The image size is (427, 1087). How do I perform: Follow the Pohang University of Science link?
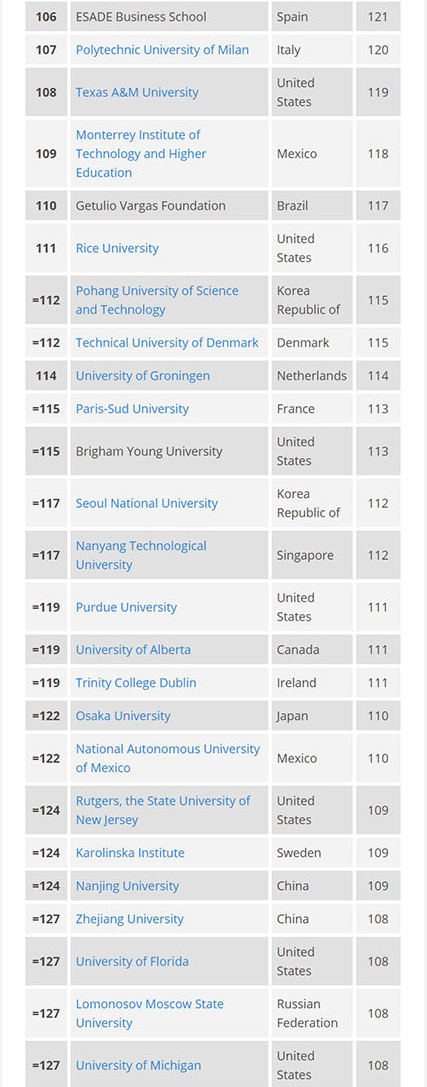[x=157, y=300]
